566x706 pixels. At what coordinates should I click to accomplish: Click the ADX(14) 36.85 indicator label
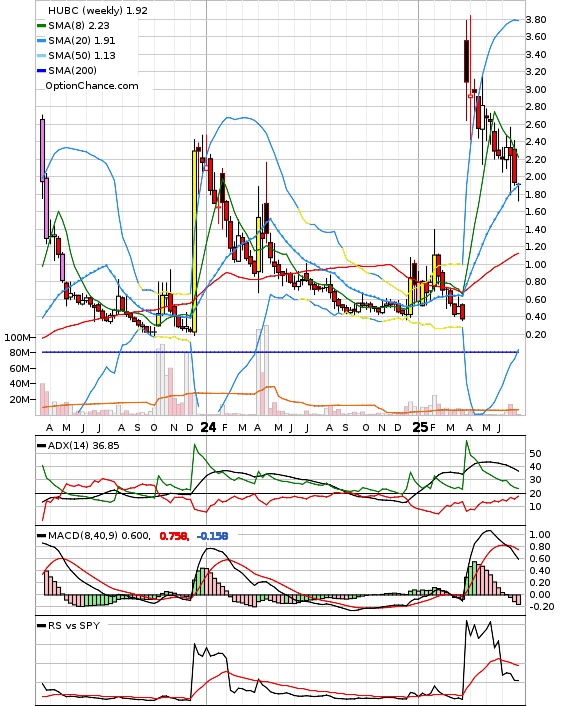click(x=84, y=446)
